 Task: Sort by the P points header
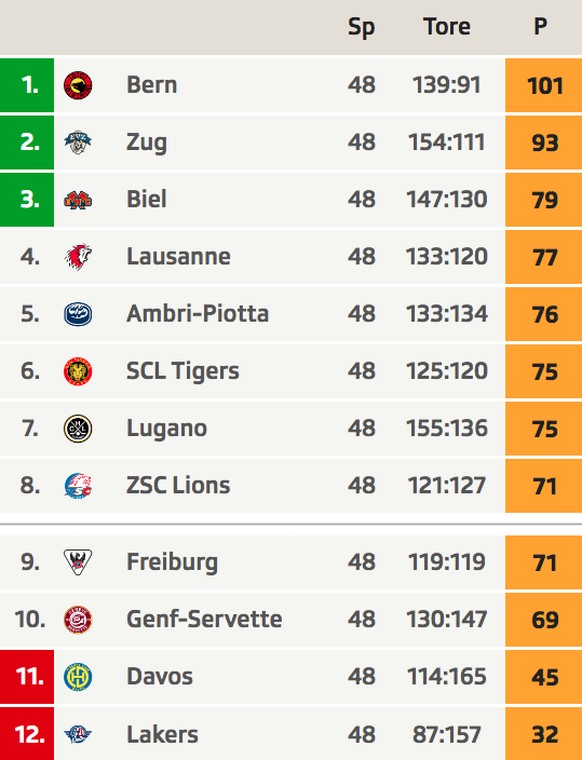pyautogui.click(x=541, y=26)
